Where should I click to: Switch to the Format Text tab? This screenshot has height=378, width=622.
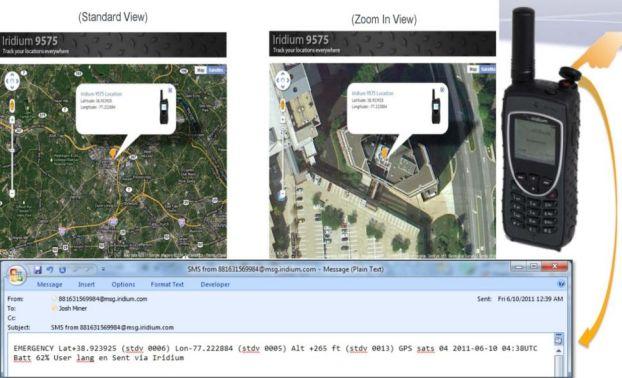tap(167, 284)
